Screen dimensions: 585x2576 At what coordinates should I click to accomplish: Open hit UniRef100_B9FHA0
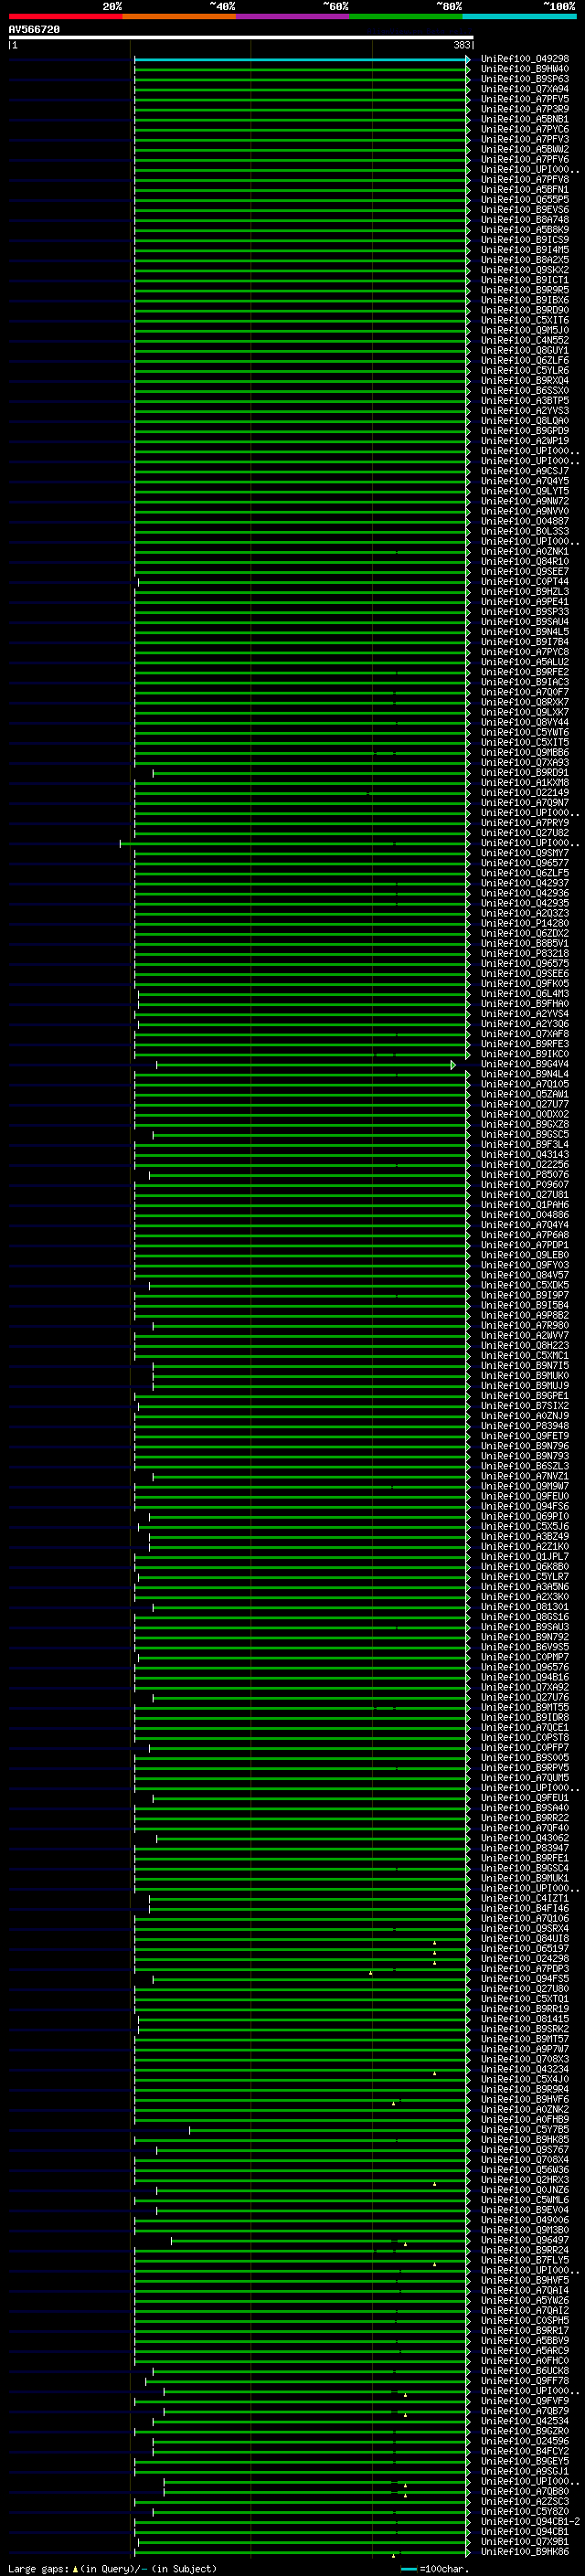point(525,1004)
